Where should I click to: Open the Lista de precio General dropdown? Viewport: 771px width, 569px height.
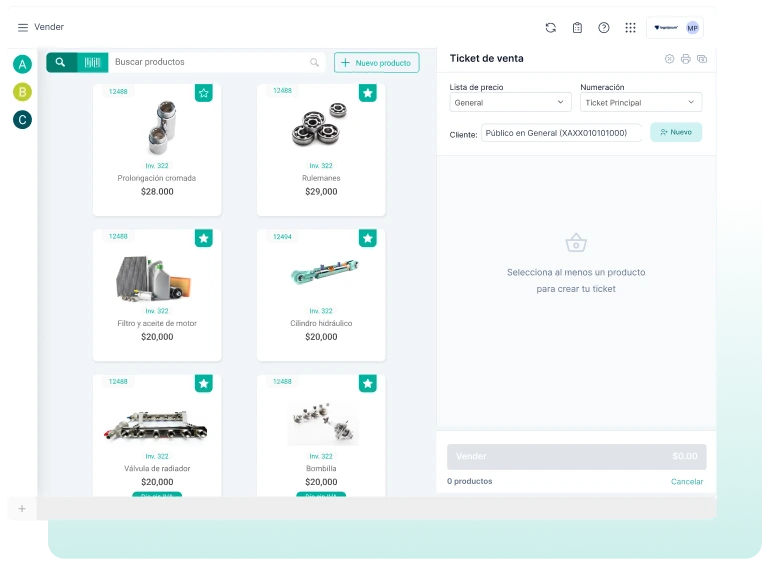click(510, 102)
